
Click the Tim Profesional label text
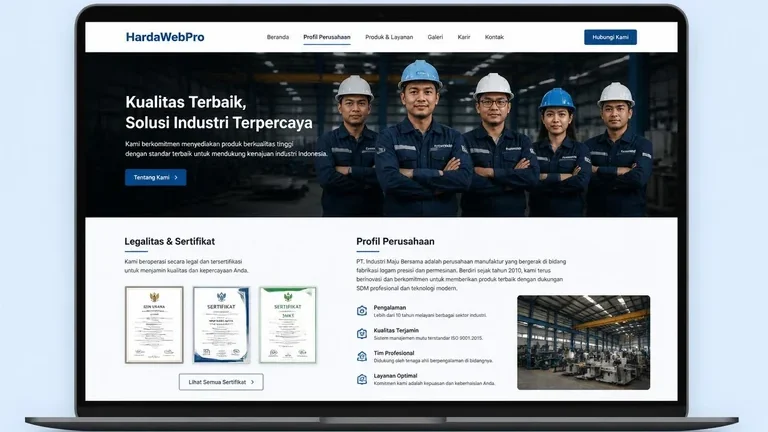(x=394, y=353)
